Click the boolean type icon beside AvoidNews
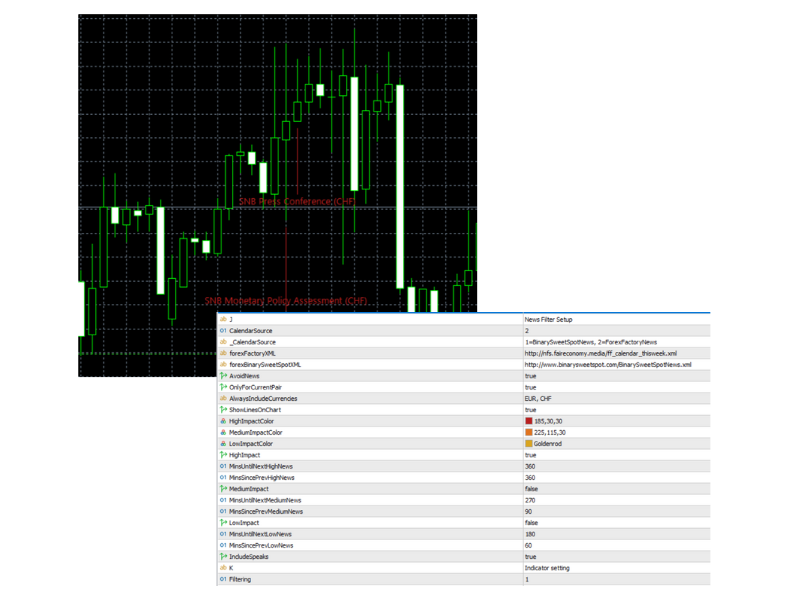This screenshot has height=600, width=800. tap(222, 376)
